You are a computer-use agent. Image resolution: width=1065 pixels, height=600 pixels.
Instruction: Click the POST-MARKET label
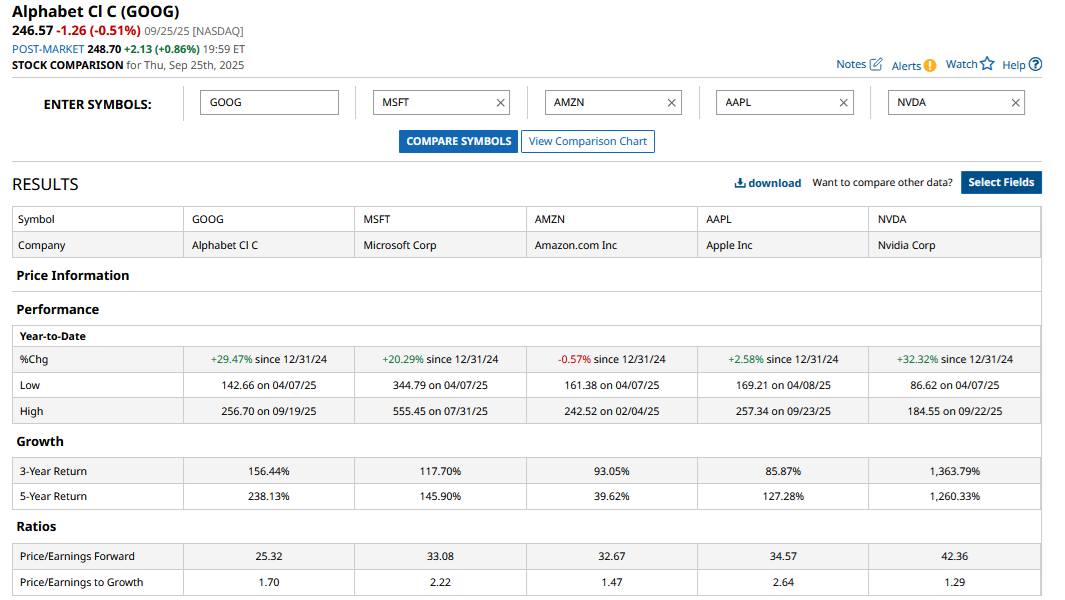pos(48,49)
